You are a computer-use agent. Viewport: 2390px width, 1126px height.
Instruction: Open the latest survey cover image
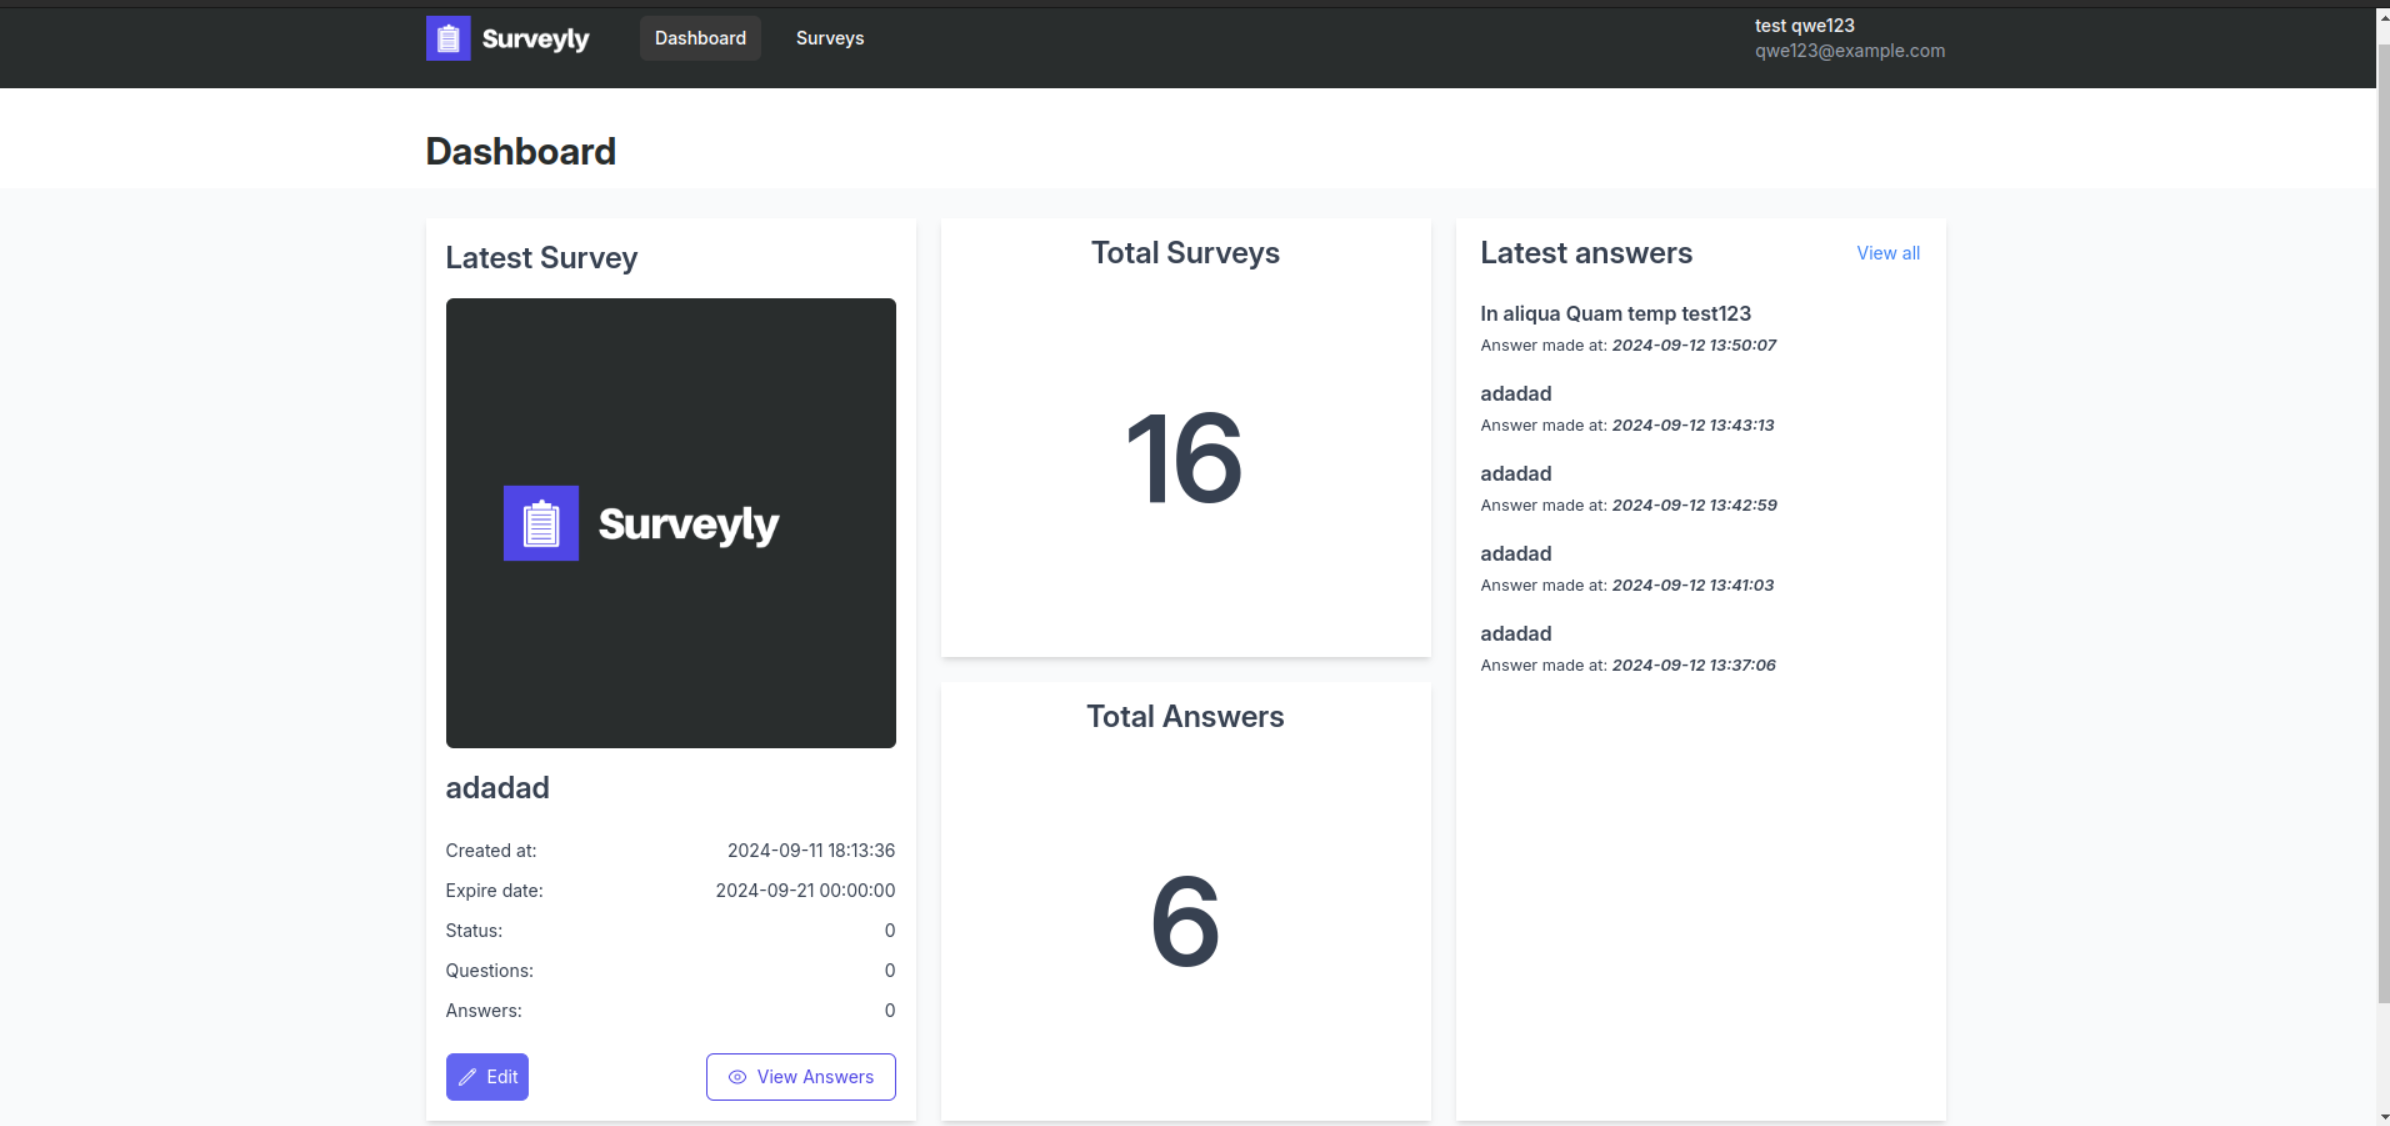click(671, 523)
